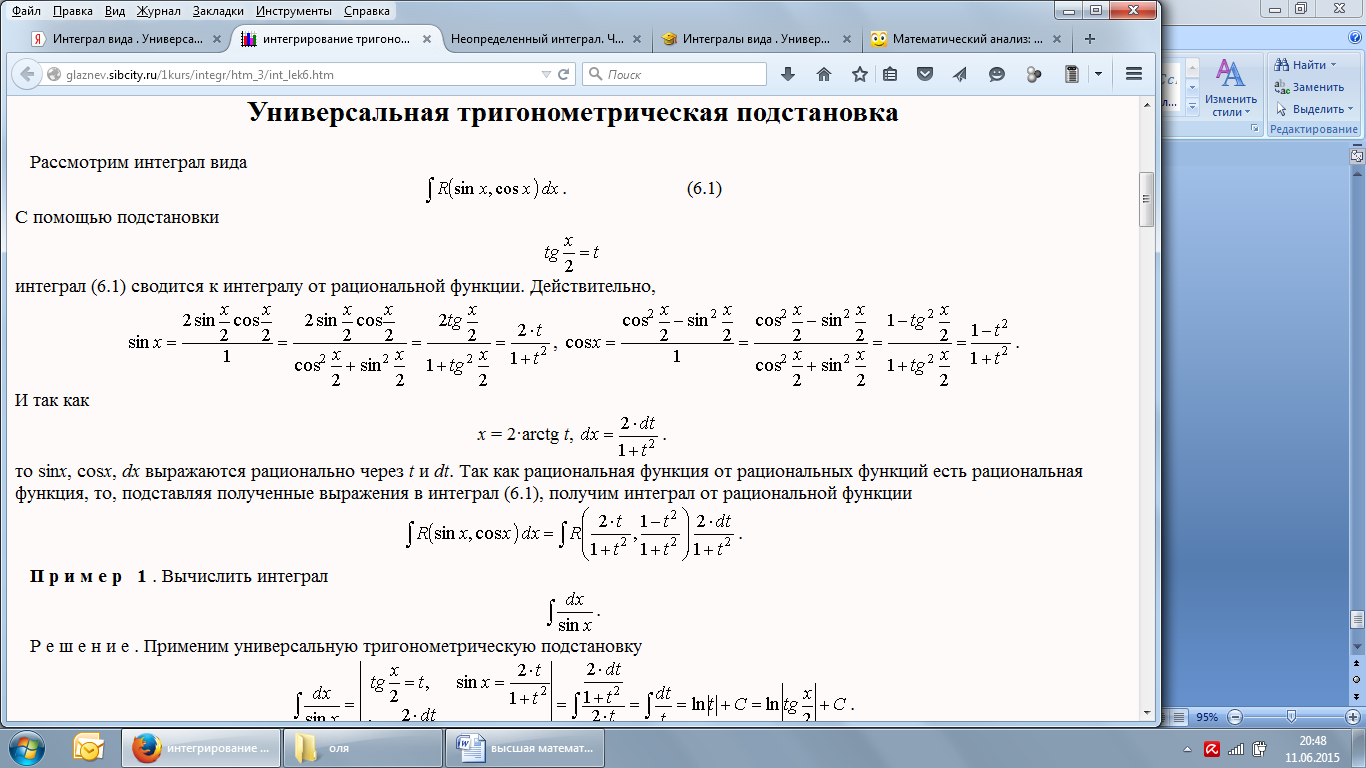Click browser page scrollbar thumb

pyautogui.click(x=1147, y=199)
